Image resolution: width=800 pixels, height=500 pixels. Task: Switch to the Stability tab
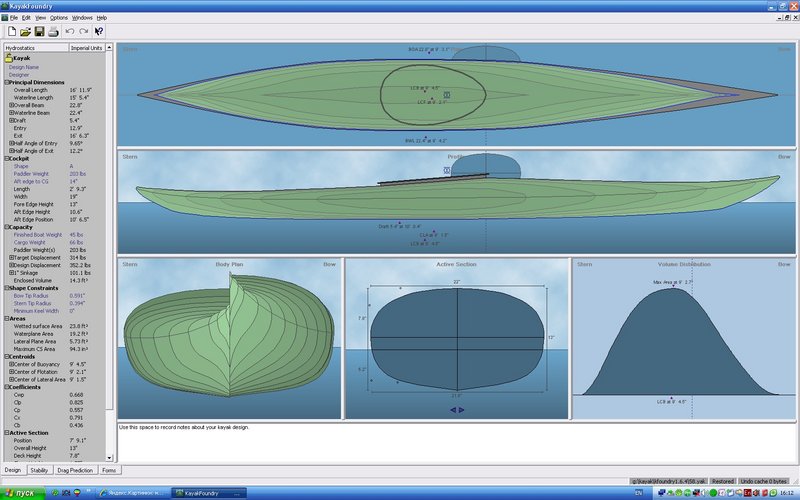click(x=39, y=470)
